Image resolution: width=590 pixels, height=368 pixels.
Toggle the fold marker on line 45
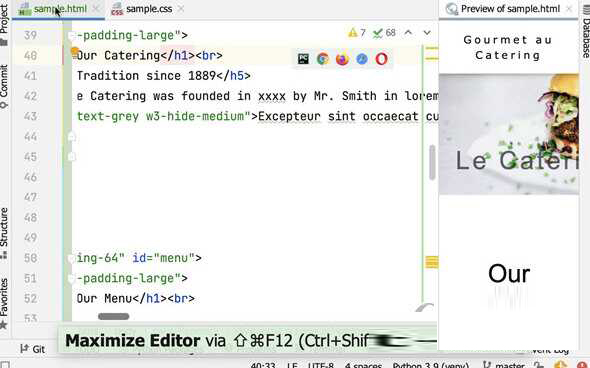point(72,157)
